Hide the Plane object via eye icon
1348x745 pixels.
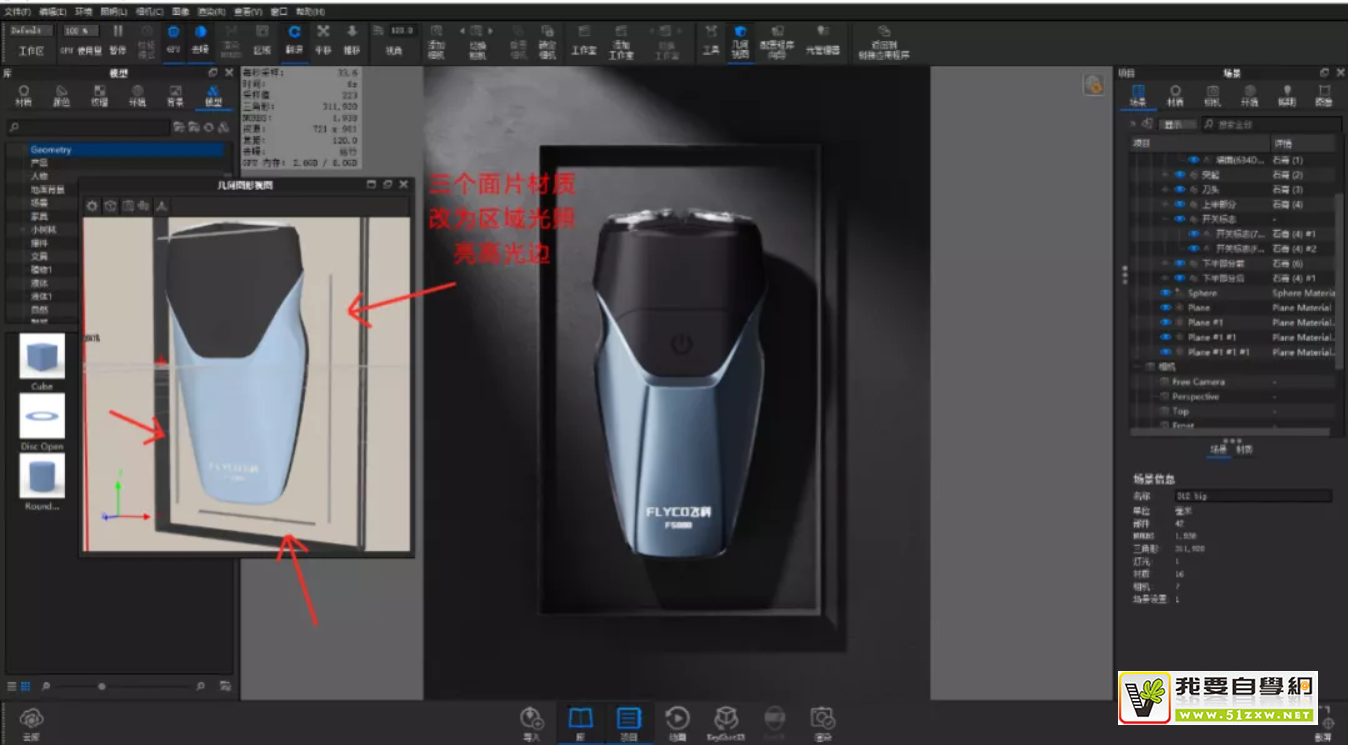click(1165, 308)
